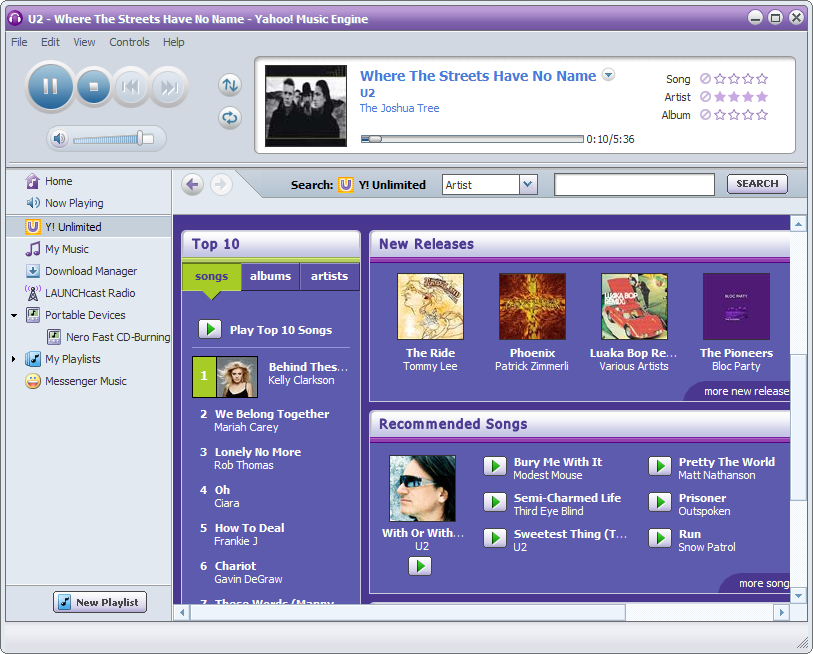Play Bury Me With It
Viewport: 813px width, 654px height.
pos(495,466)
